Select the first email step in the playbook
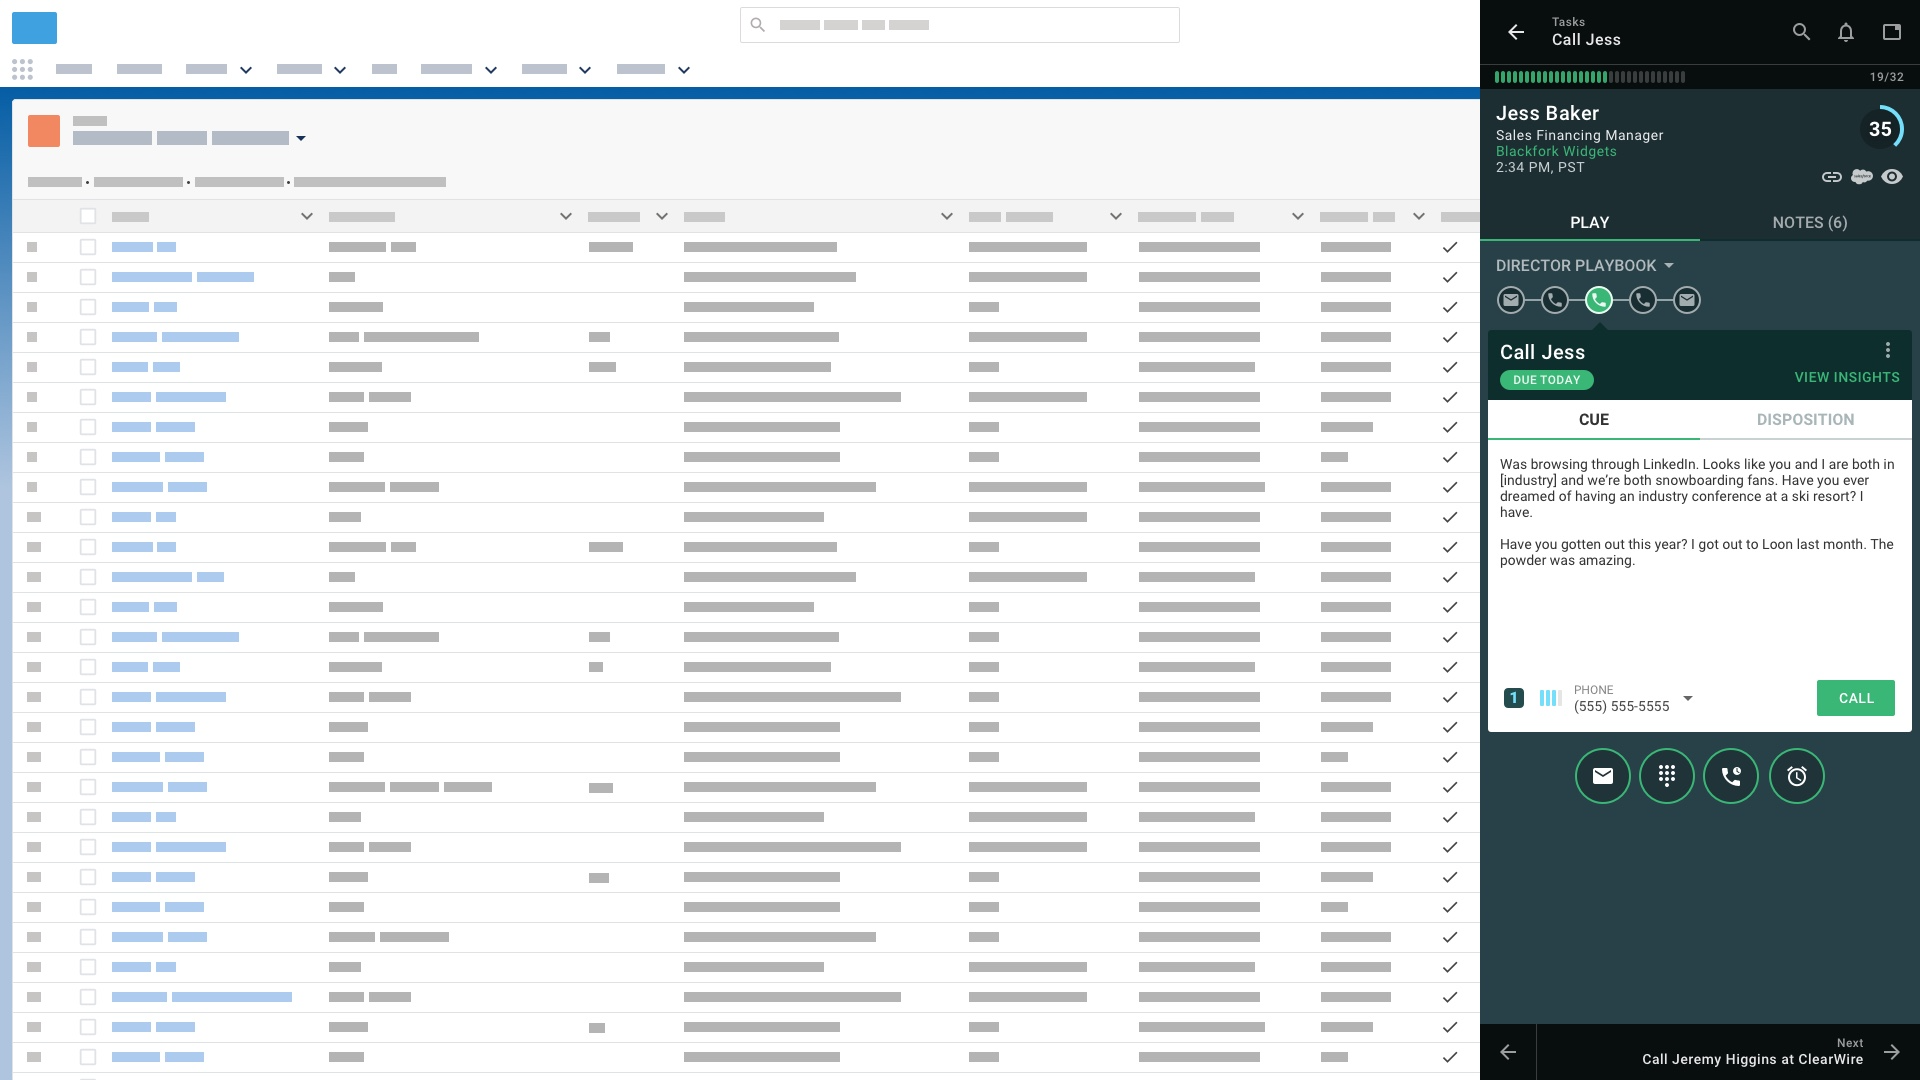Viewport: 1920px width, 1080px height. (1511, 300)
